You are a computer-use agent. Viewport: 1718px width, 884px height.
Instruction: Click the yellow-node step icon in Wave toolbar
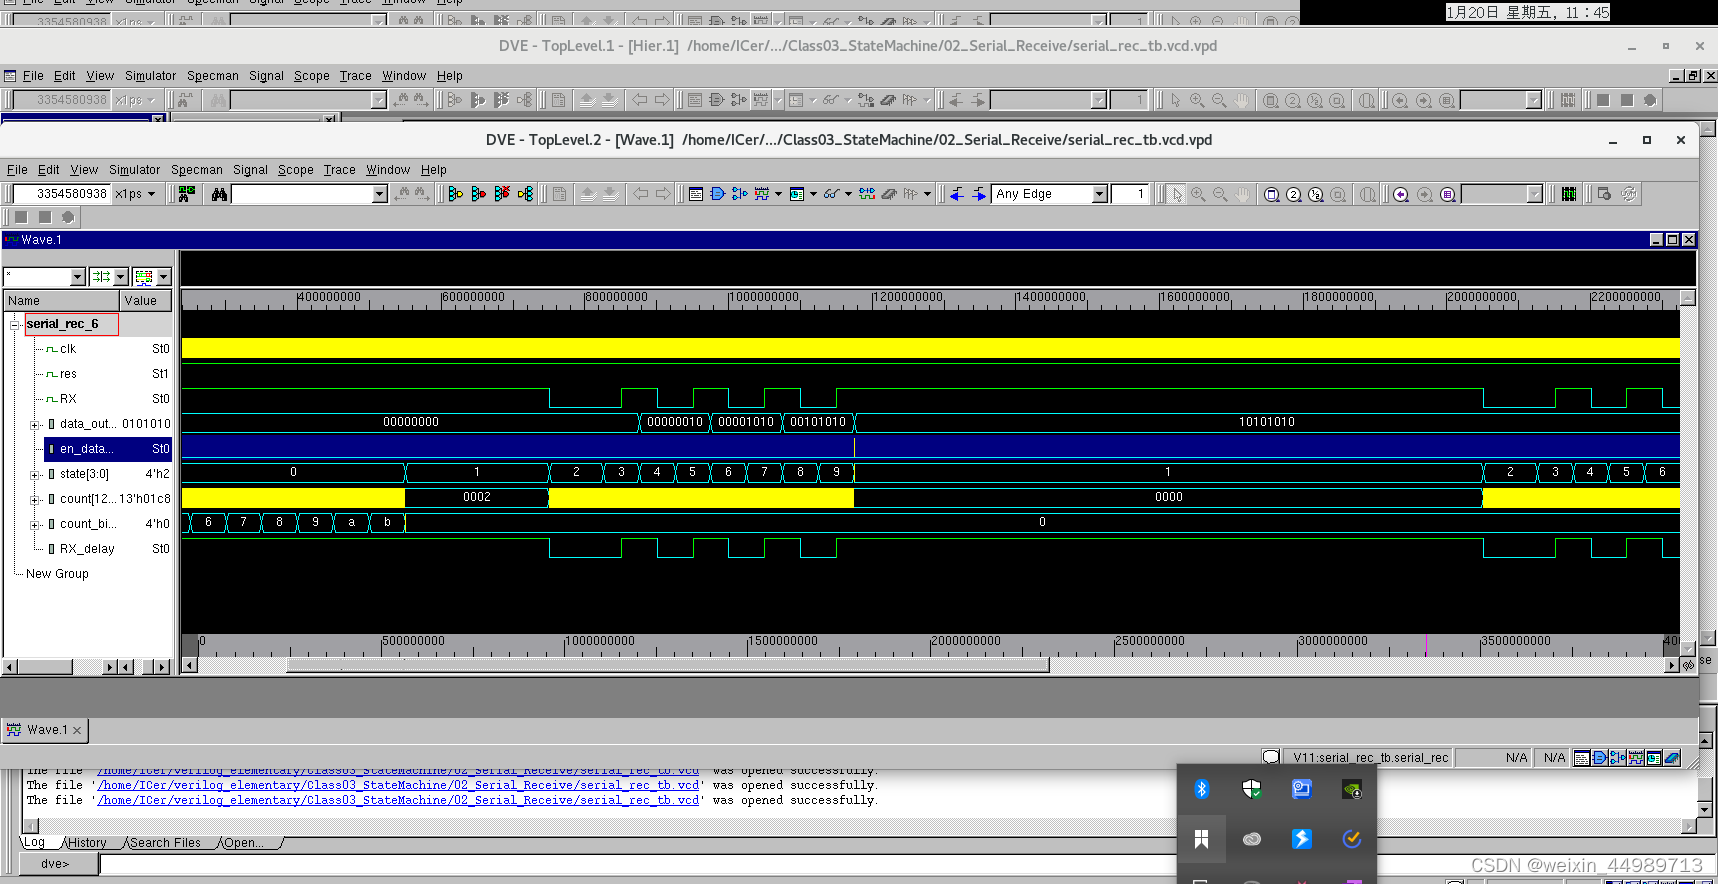[x=526, y=194]
